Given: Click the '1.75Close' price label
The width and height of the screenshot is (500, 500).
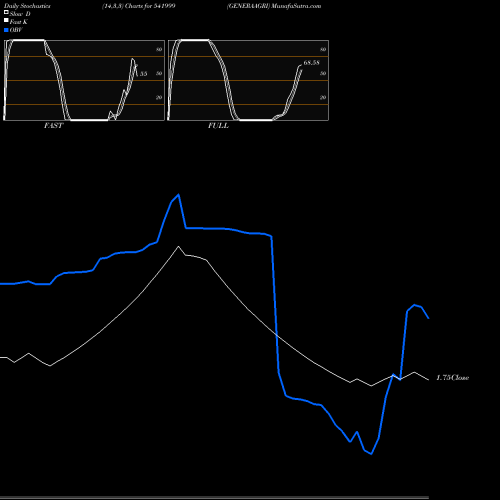Looking at the screenshot, I should tap(453, 378).
